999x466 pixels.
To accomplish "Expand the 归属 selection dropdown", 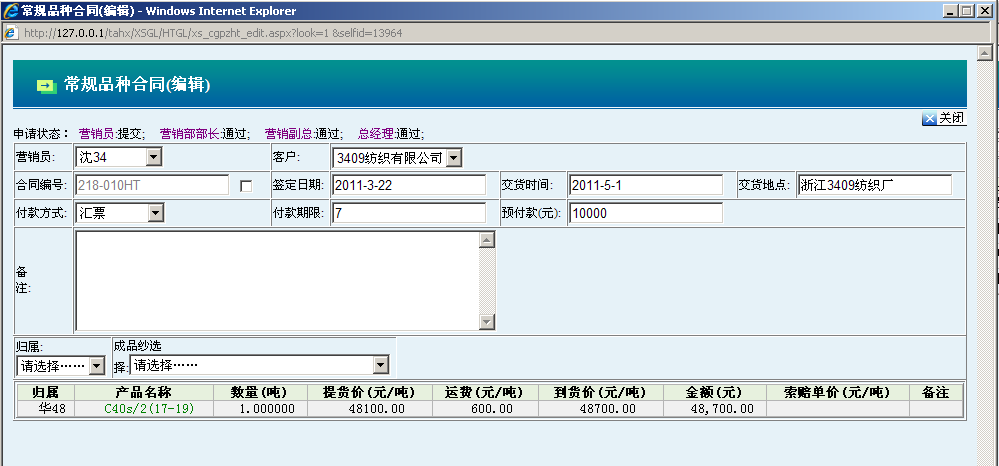I will tap(96, 366).
